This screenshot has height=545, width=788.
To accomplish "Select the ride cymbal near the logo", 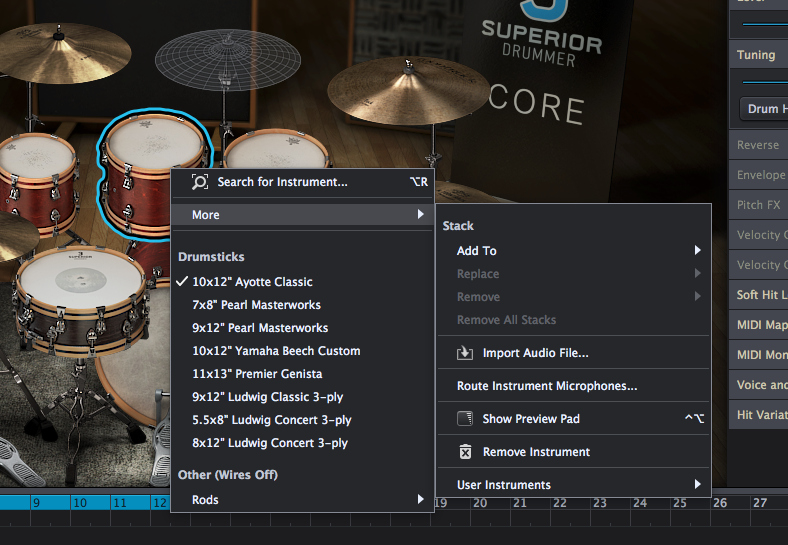I will tap(407, 90).
